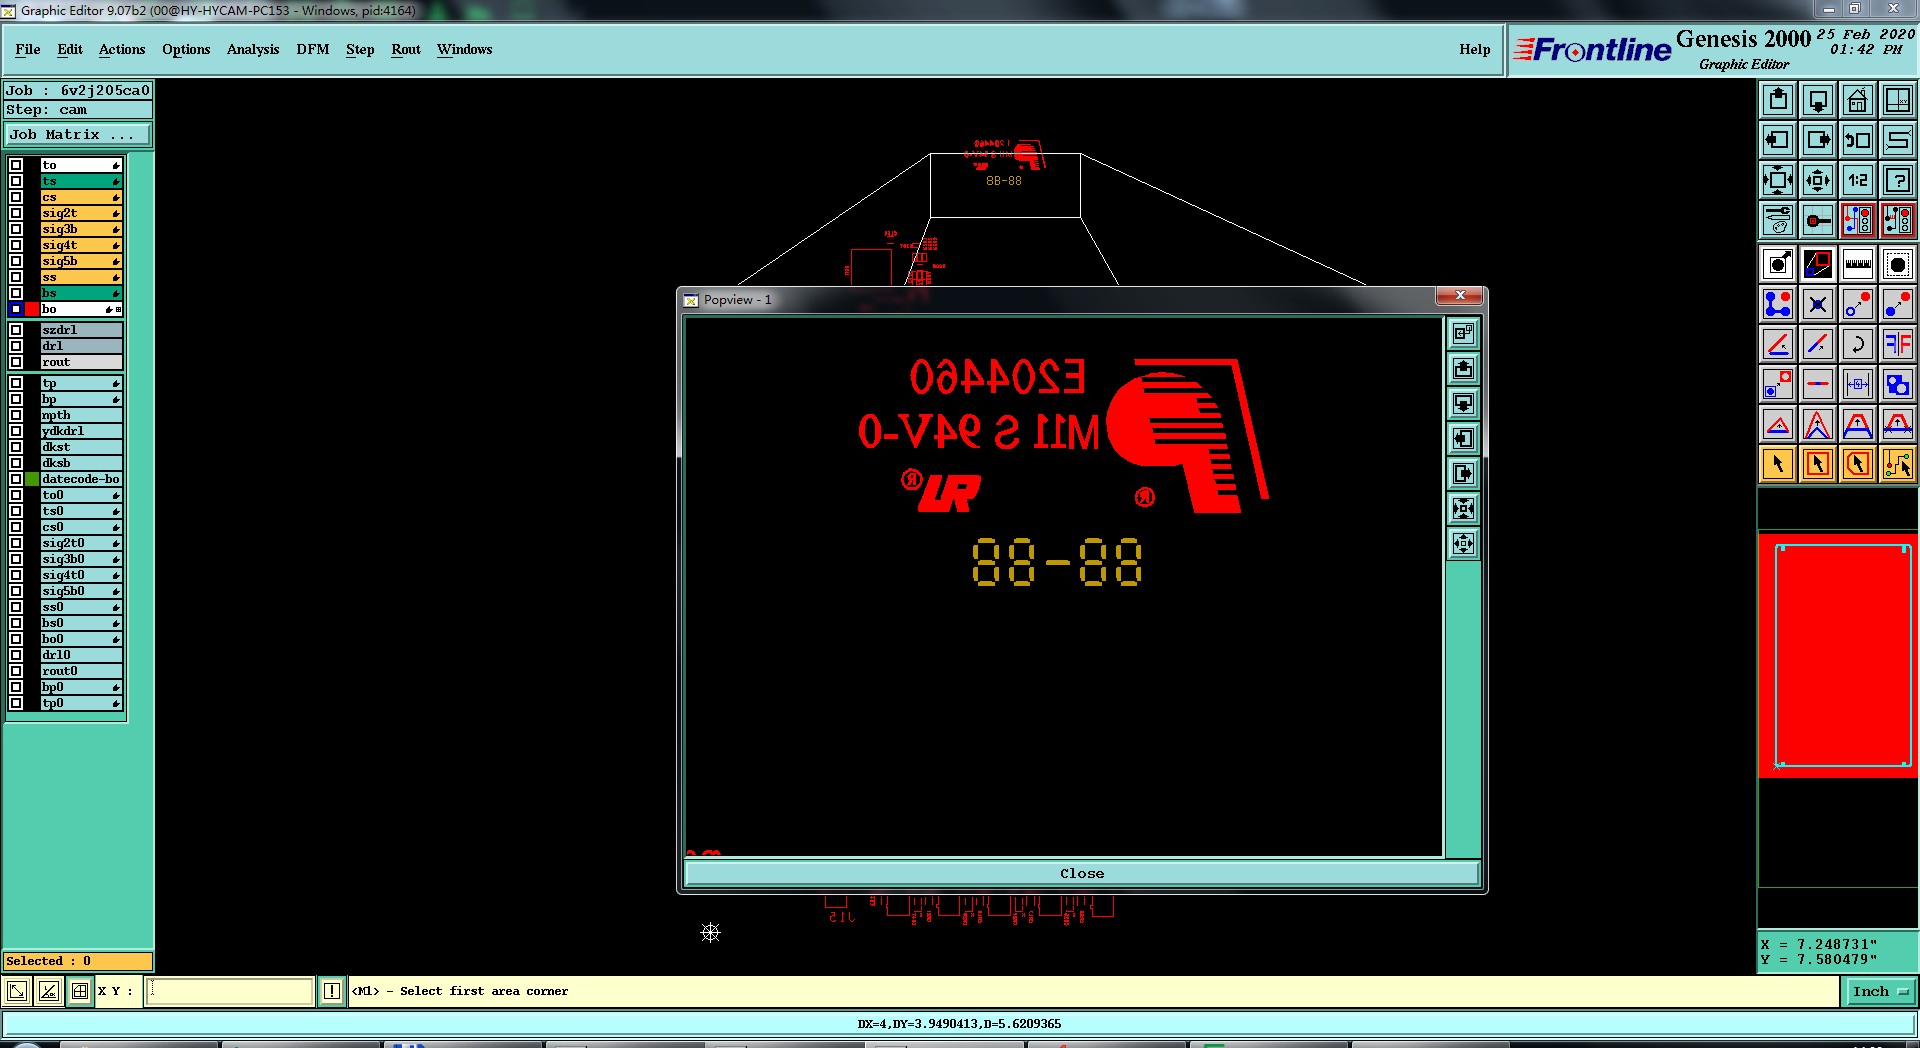Image resolution: width=1920 pixels, height=1048 pixels.
Task: Click the Options menu
Action: point(186,49)
